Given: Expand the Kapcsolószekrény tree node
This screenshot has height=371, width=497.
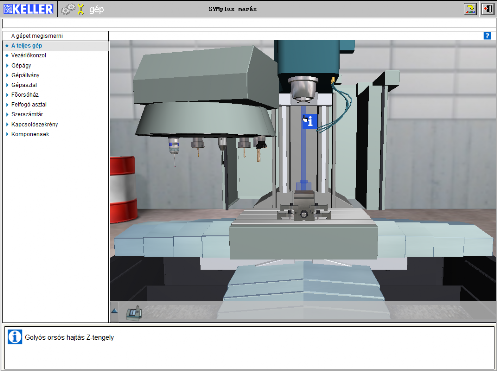Looking at the screenshot, I should [7, 124].
